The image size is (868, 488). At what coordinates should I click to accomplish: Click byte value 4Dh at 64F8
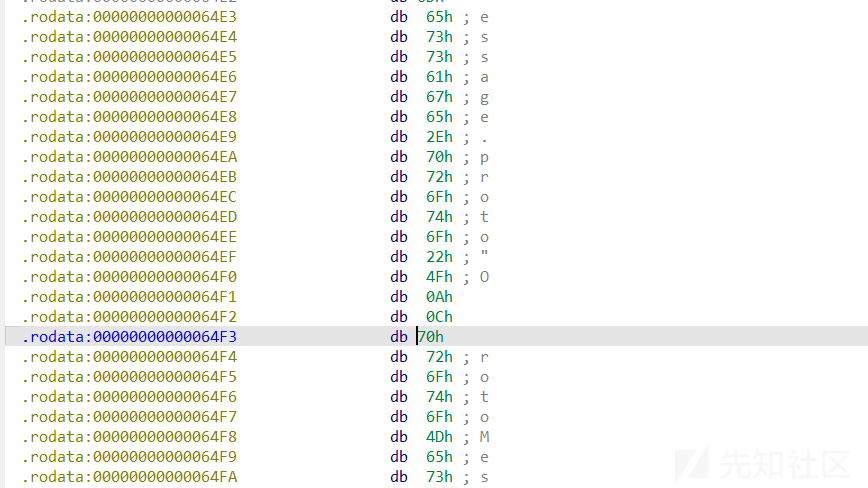pos(439,437)
